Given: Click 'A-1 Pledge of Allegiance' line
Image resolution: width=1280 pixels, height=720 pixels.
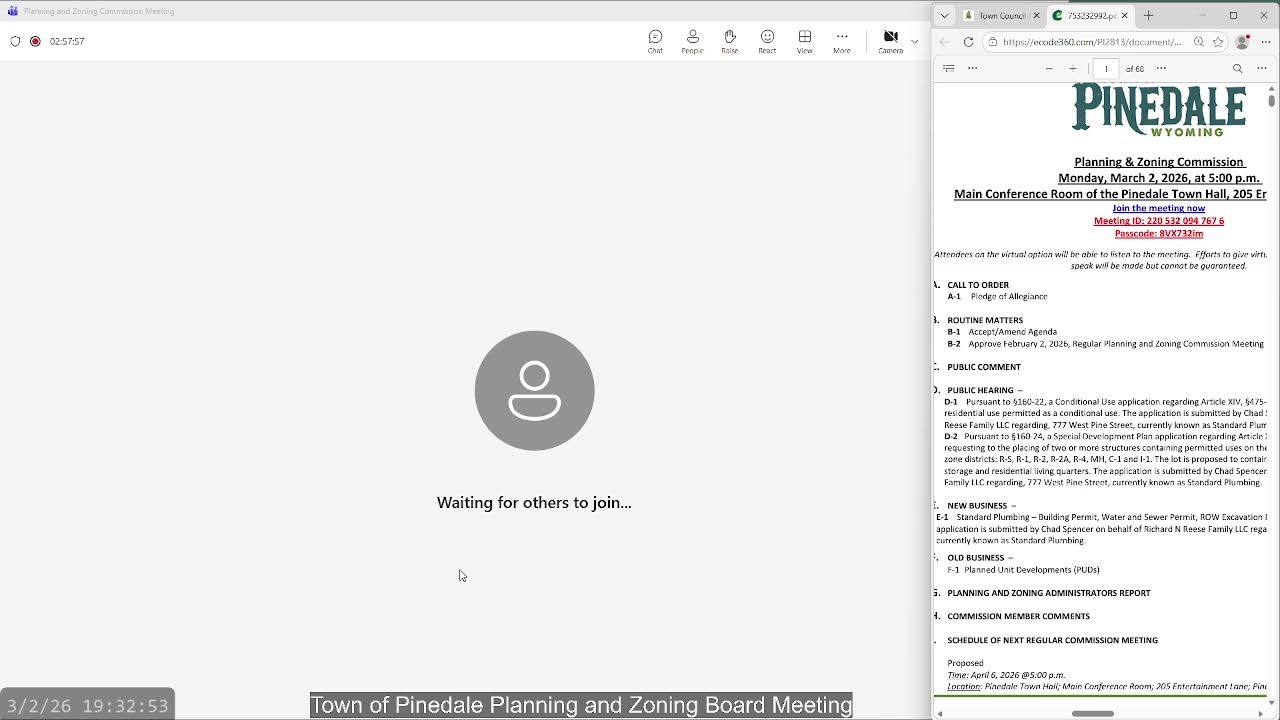Looking at the screenshot, I should 998,296.
